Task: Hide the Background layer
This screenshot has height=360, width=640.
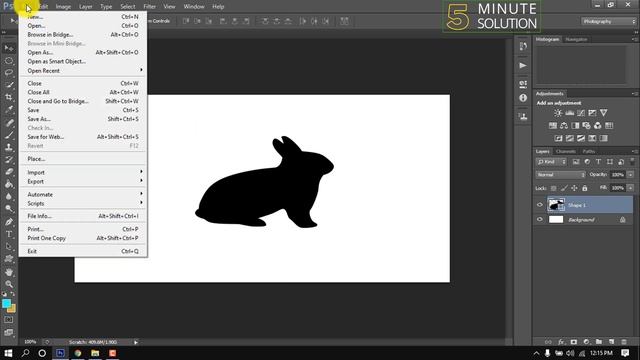Action: coord(540,220)
